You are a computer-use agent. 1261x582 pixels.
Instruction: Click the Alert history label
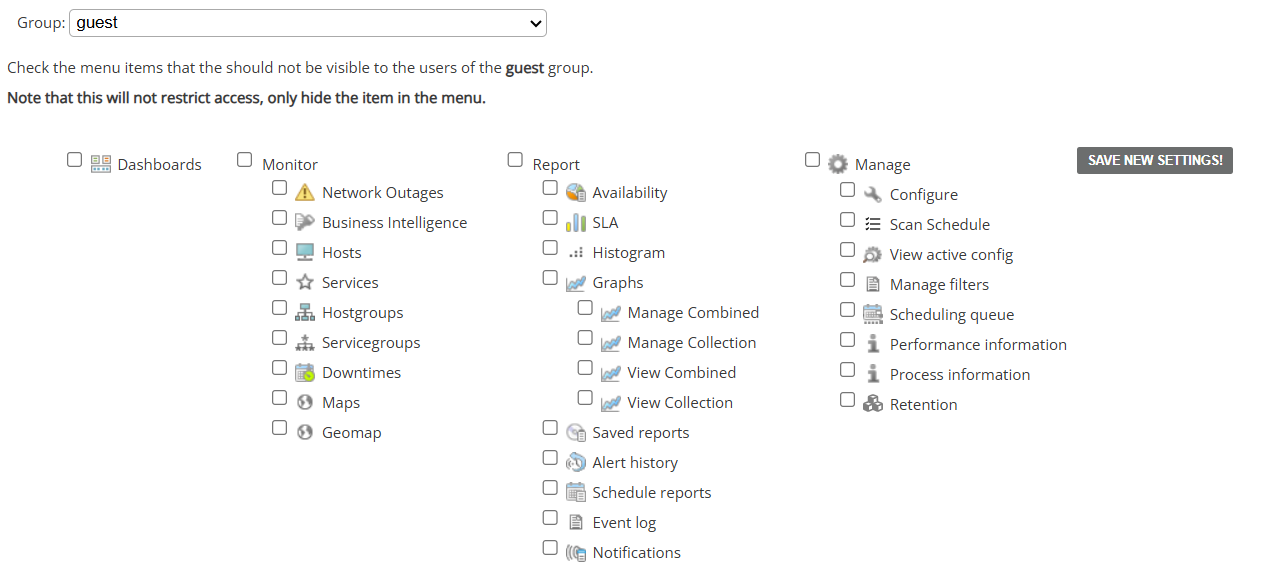635,463
